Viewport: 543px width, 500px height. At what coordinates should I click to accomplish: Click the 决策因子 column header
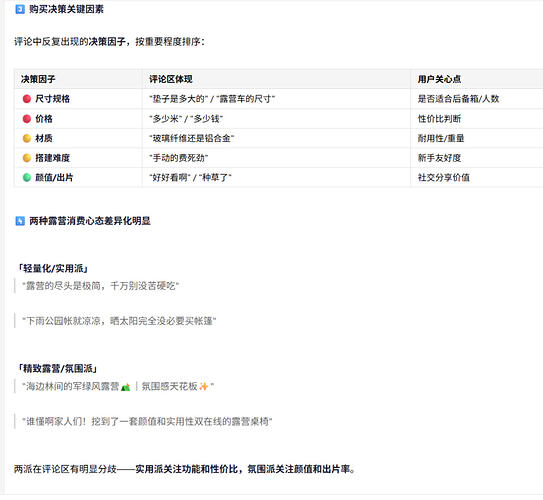78,79
